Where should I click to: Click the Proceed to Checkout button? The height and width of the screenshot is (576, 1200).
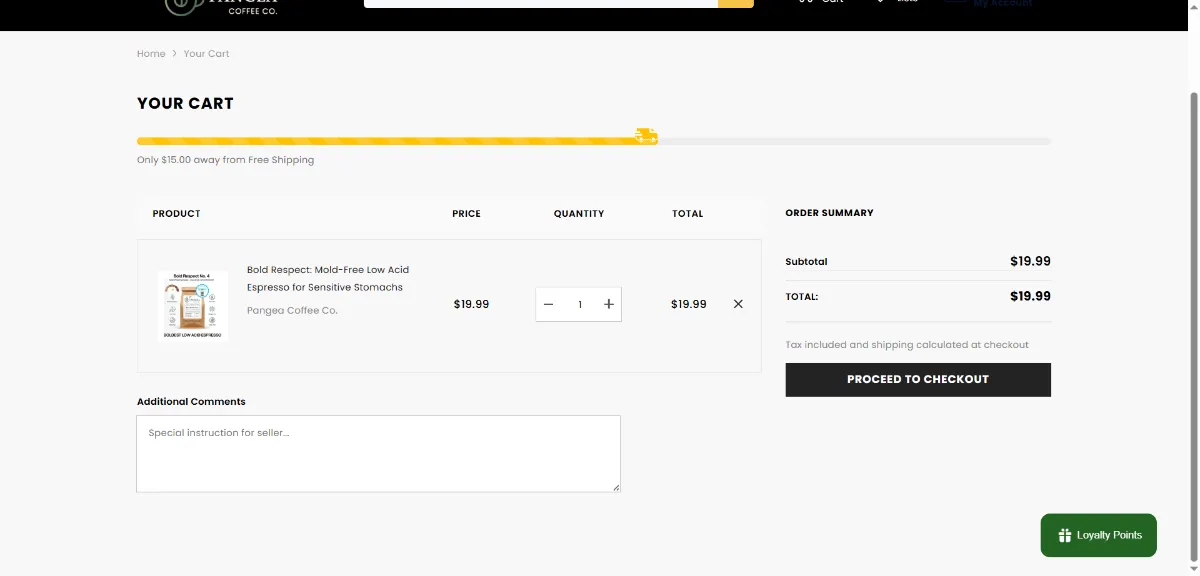point(918,380)
